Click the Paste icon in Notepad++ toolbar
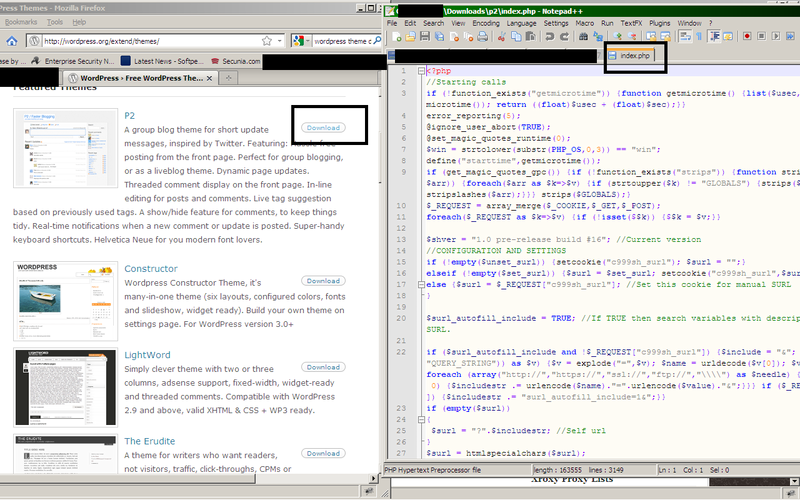This screenshot has height=500, width=800. pyautogui.click(x=531, y=36)
